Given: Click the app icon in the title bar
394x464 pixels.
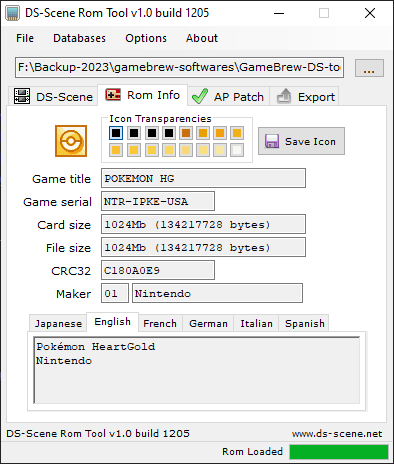Looking at the screenshot, I should click(x=12, y=13).
